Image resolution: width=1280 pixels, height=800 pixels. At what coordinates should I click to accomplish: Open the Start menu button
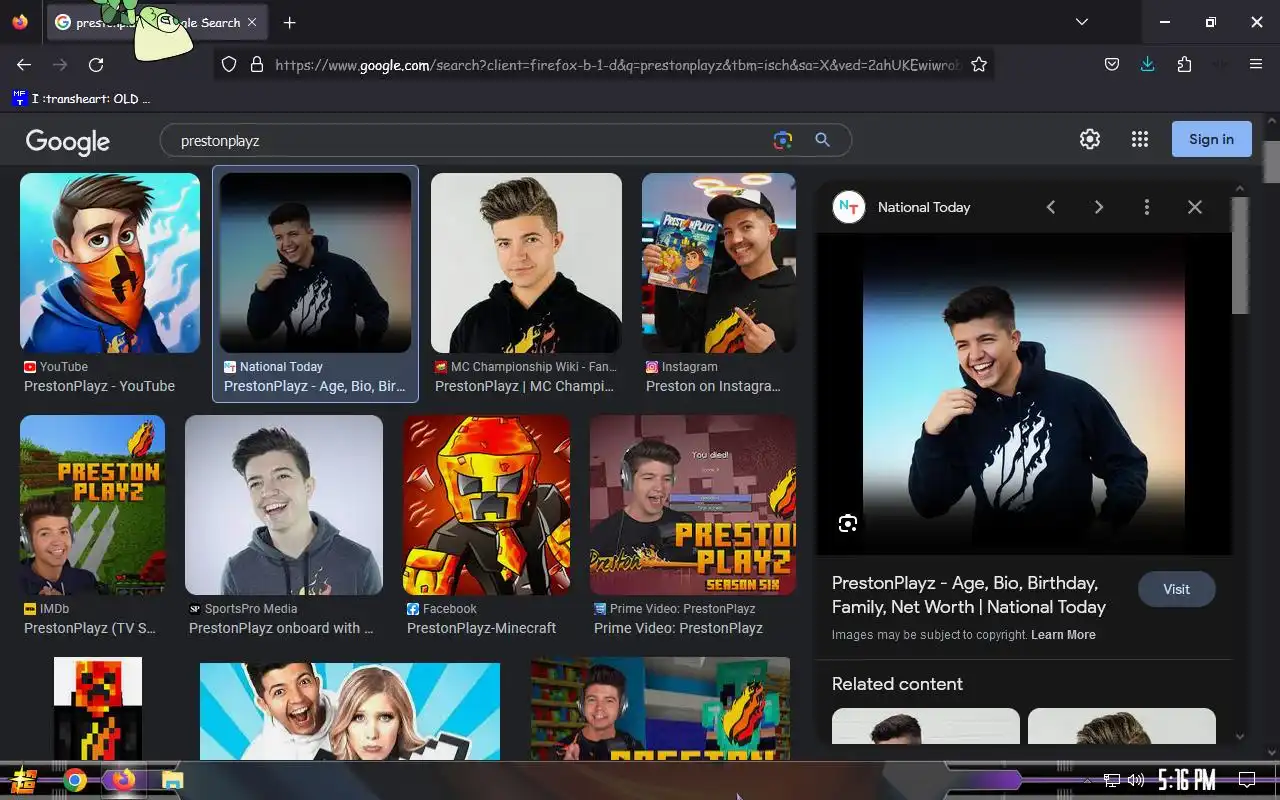[x=23, y=780]
